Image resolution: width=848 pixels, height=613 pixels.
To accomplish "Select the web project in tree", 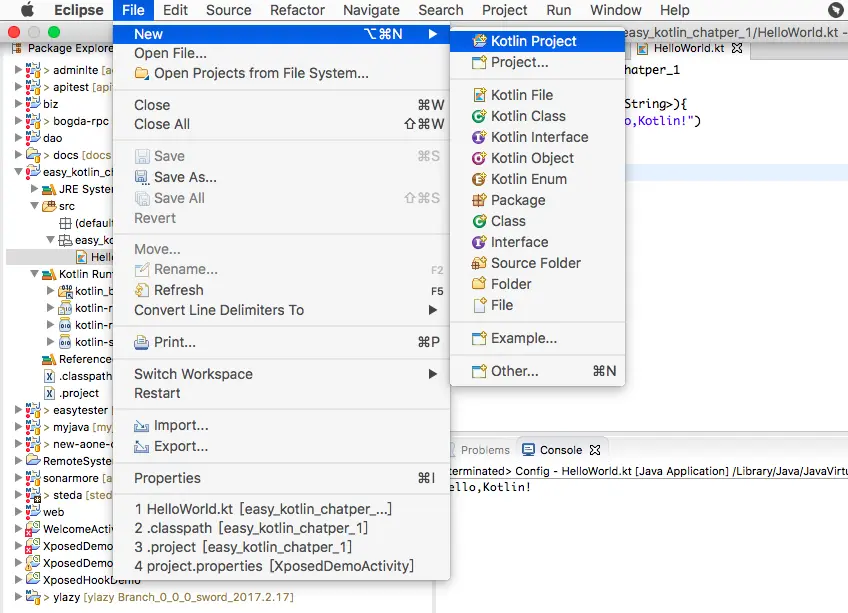I will coord(54,512).
